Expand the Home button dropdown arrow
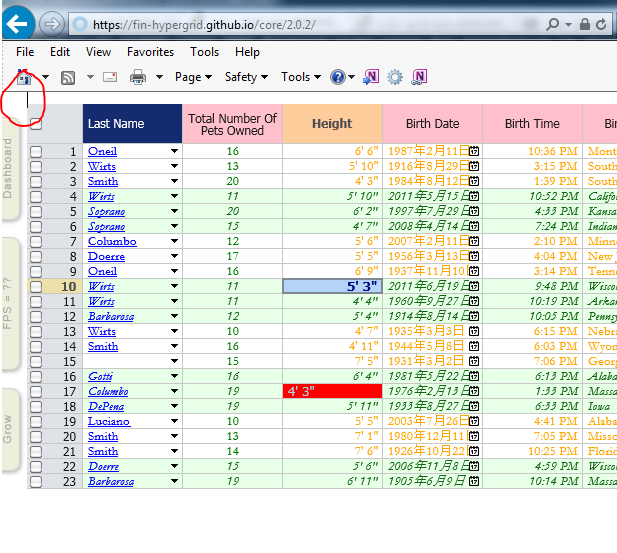 click(x=46, y=77)
